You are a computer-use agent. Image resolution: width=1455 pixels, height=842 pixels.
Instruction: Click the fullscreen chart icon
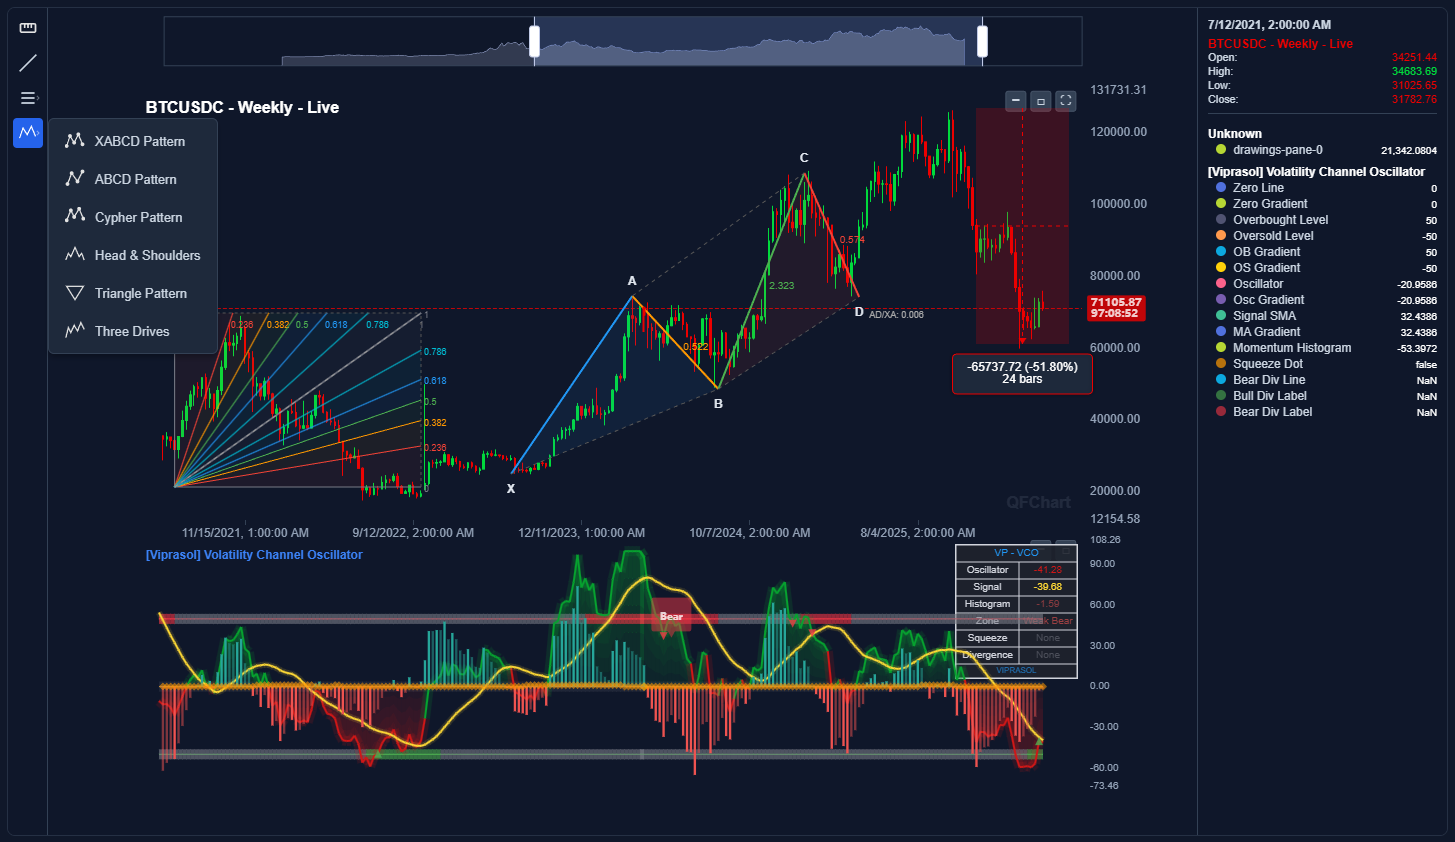(1065, 100)
